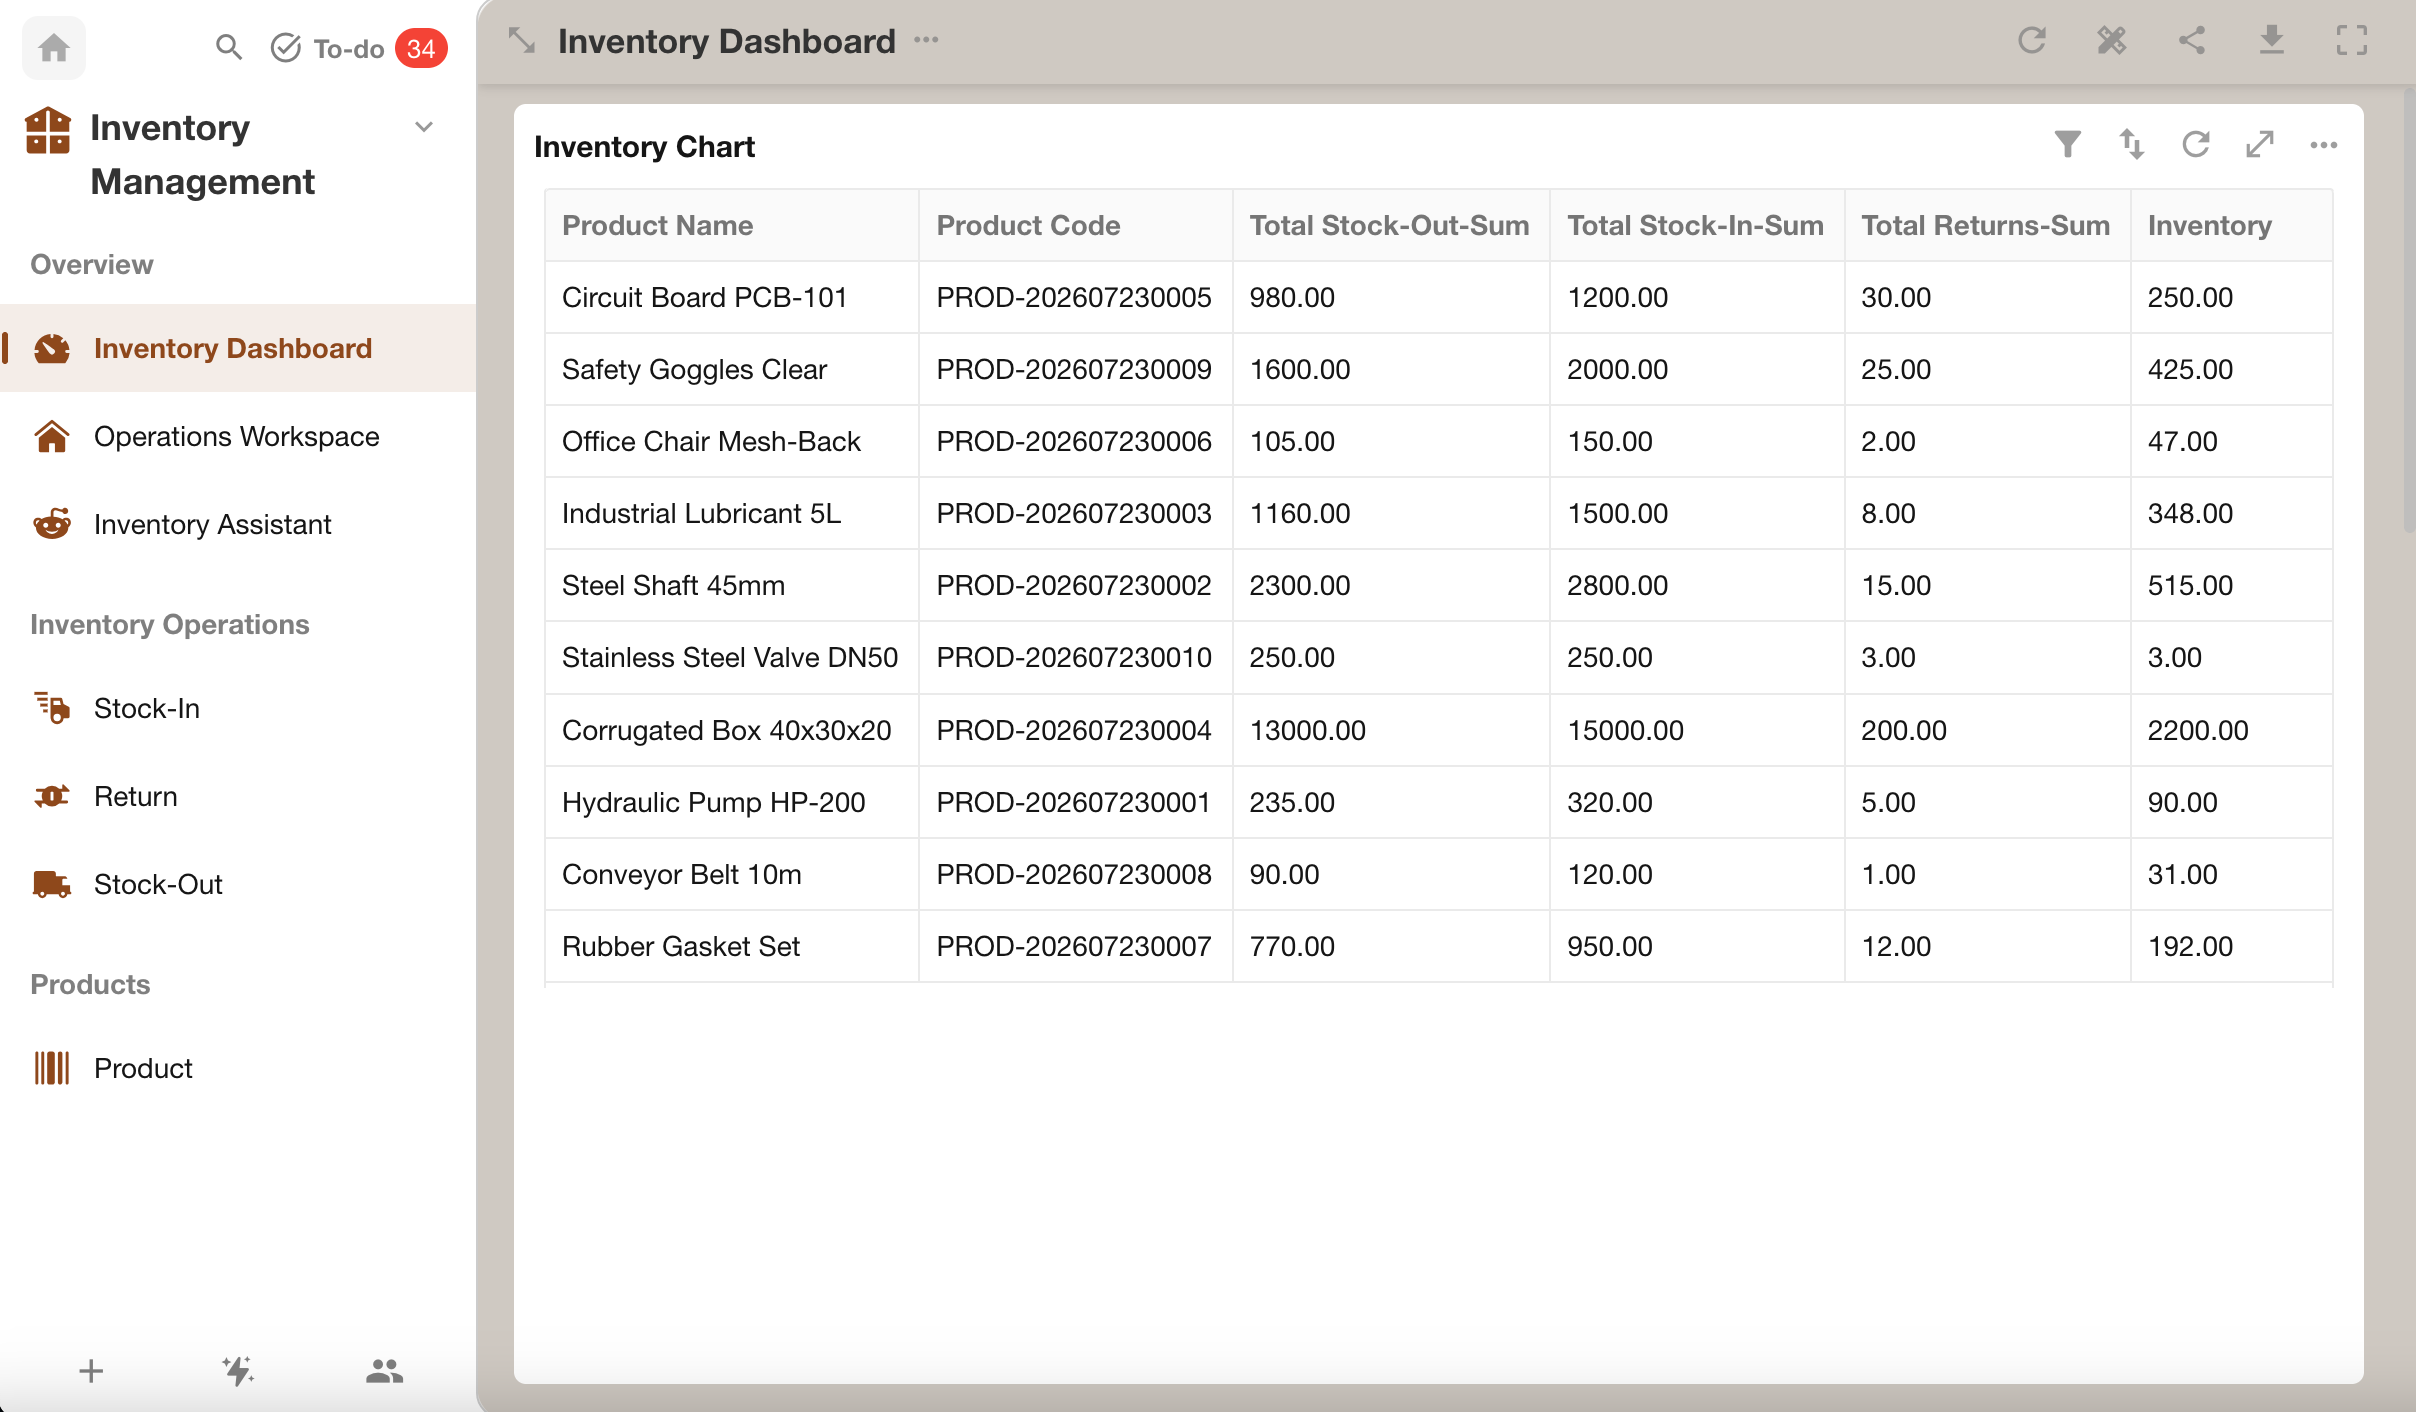Screen dimensions: 2416x1412
Task: Select the Stainless Steel Valve DN50 cell
Action: point(732,657)
